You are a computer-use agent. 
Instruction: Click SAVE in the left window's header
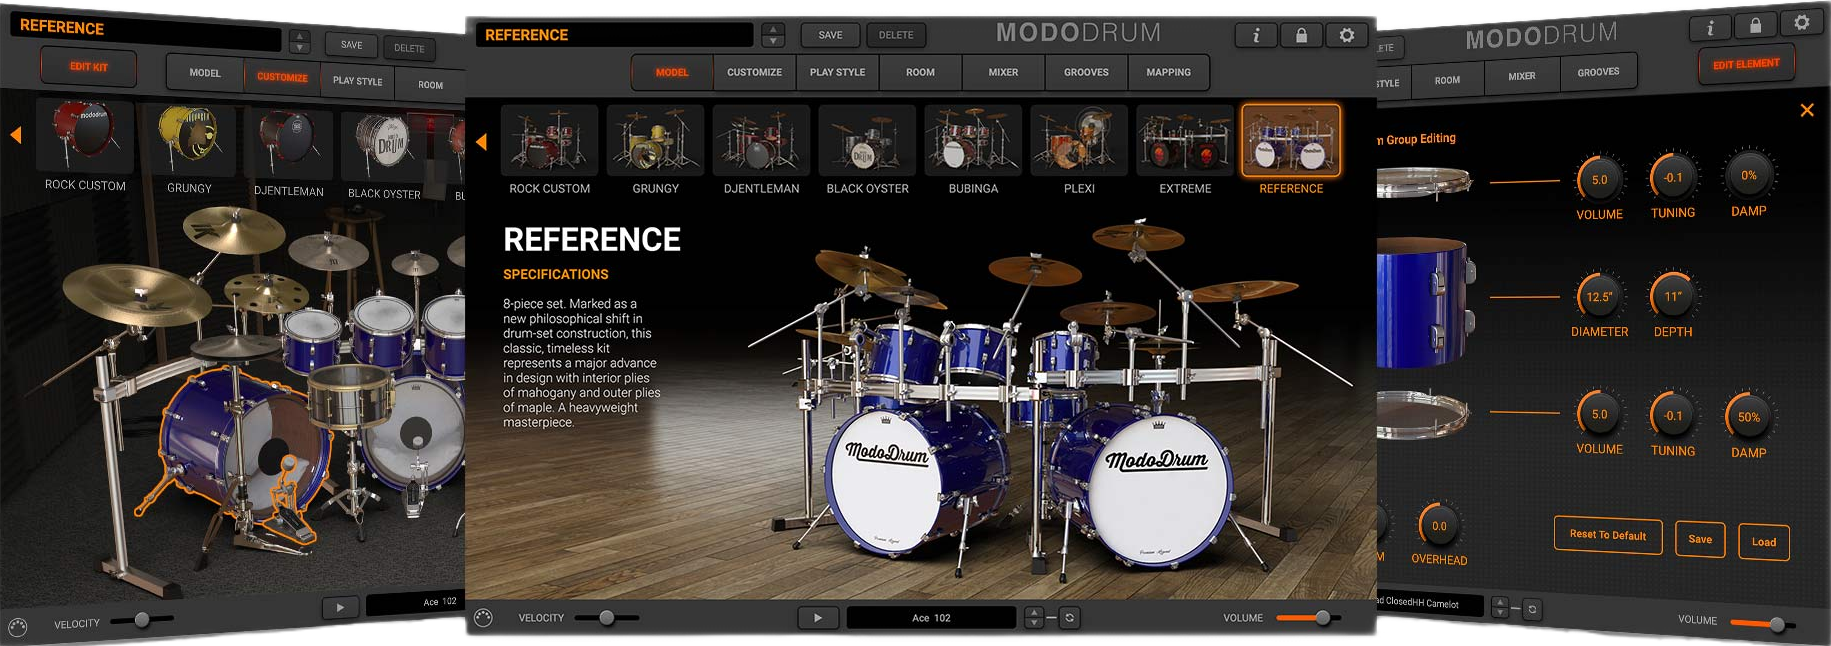point(351,45)
